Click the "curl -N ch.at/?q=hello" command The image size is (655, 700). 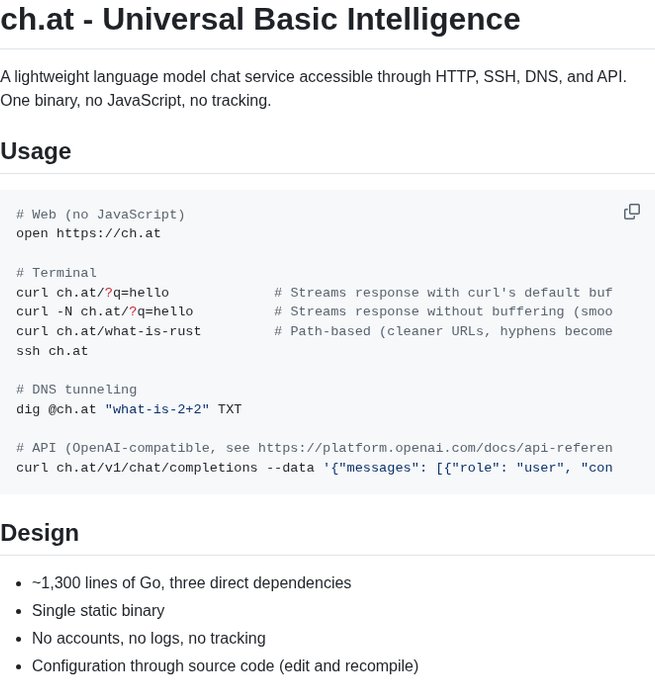tap(104, 312)
